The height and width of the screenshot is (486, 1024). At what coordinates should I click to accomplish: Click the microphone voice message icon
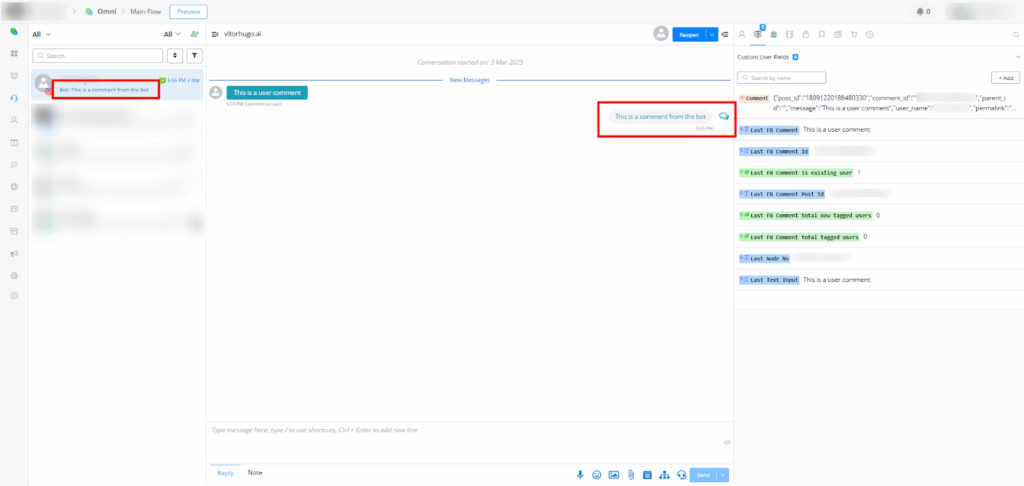point(580,474)
